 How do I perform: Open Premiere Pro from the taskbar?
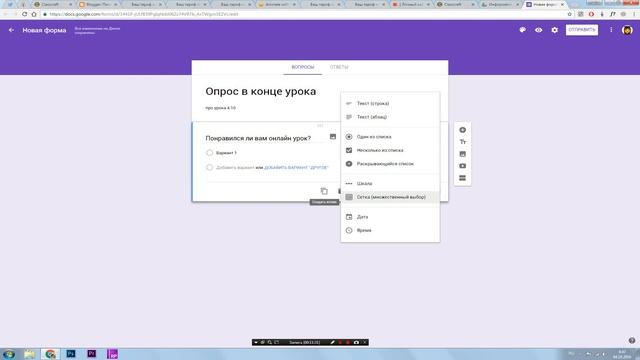tap(92, 353)
